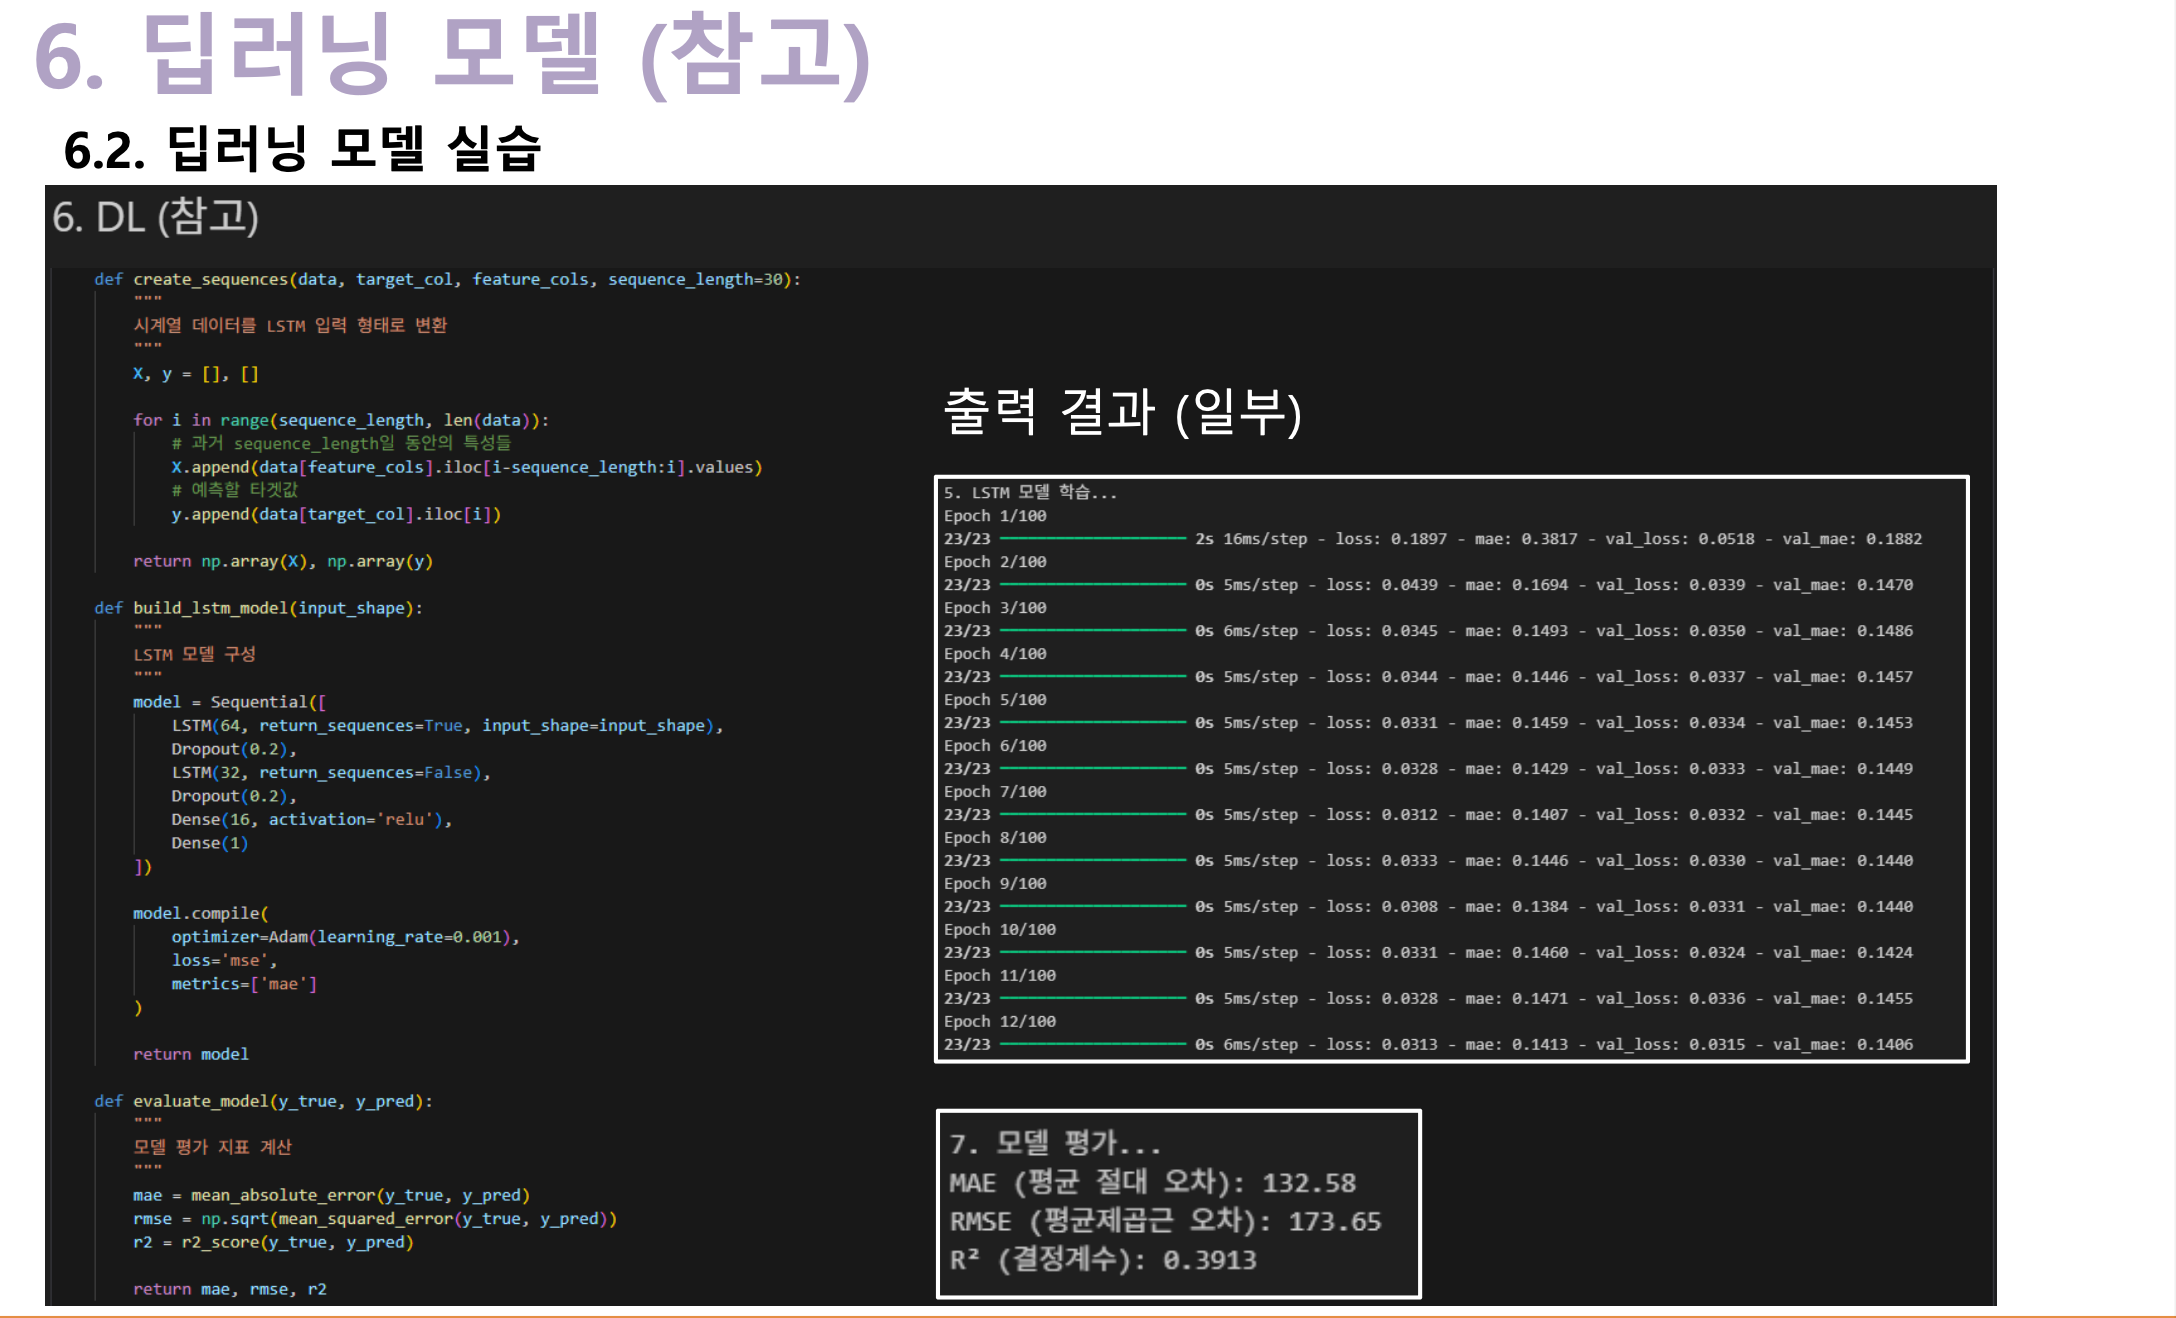Click the 'return mae, rmse, r2' code line
2176x1318 pixels.
click(230, 1290)
